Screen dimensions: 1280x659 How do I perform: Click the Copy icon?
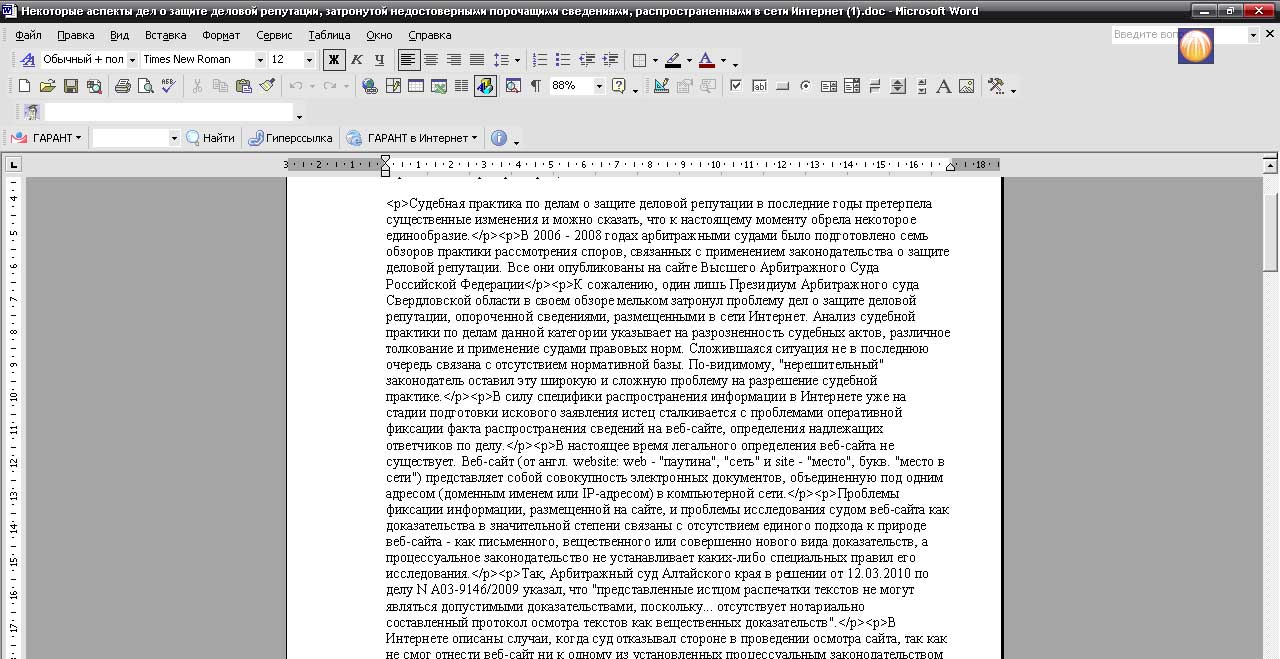220,86
